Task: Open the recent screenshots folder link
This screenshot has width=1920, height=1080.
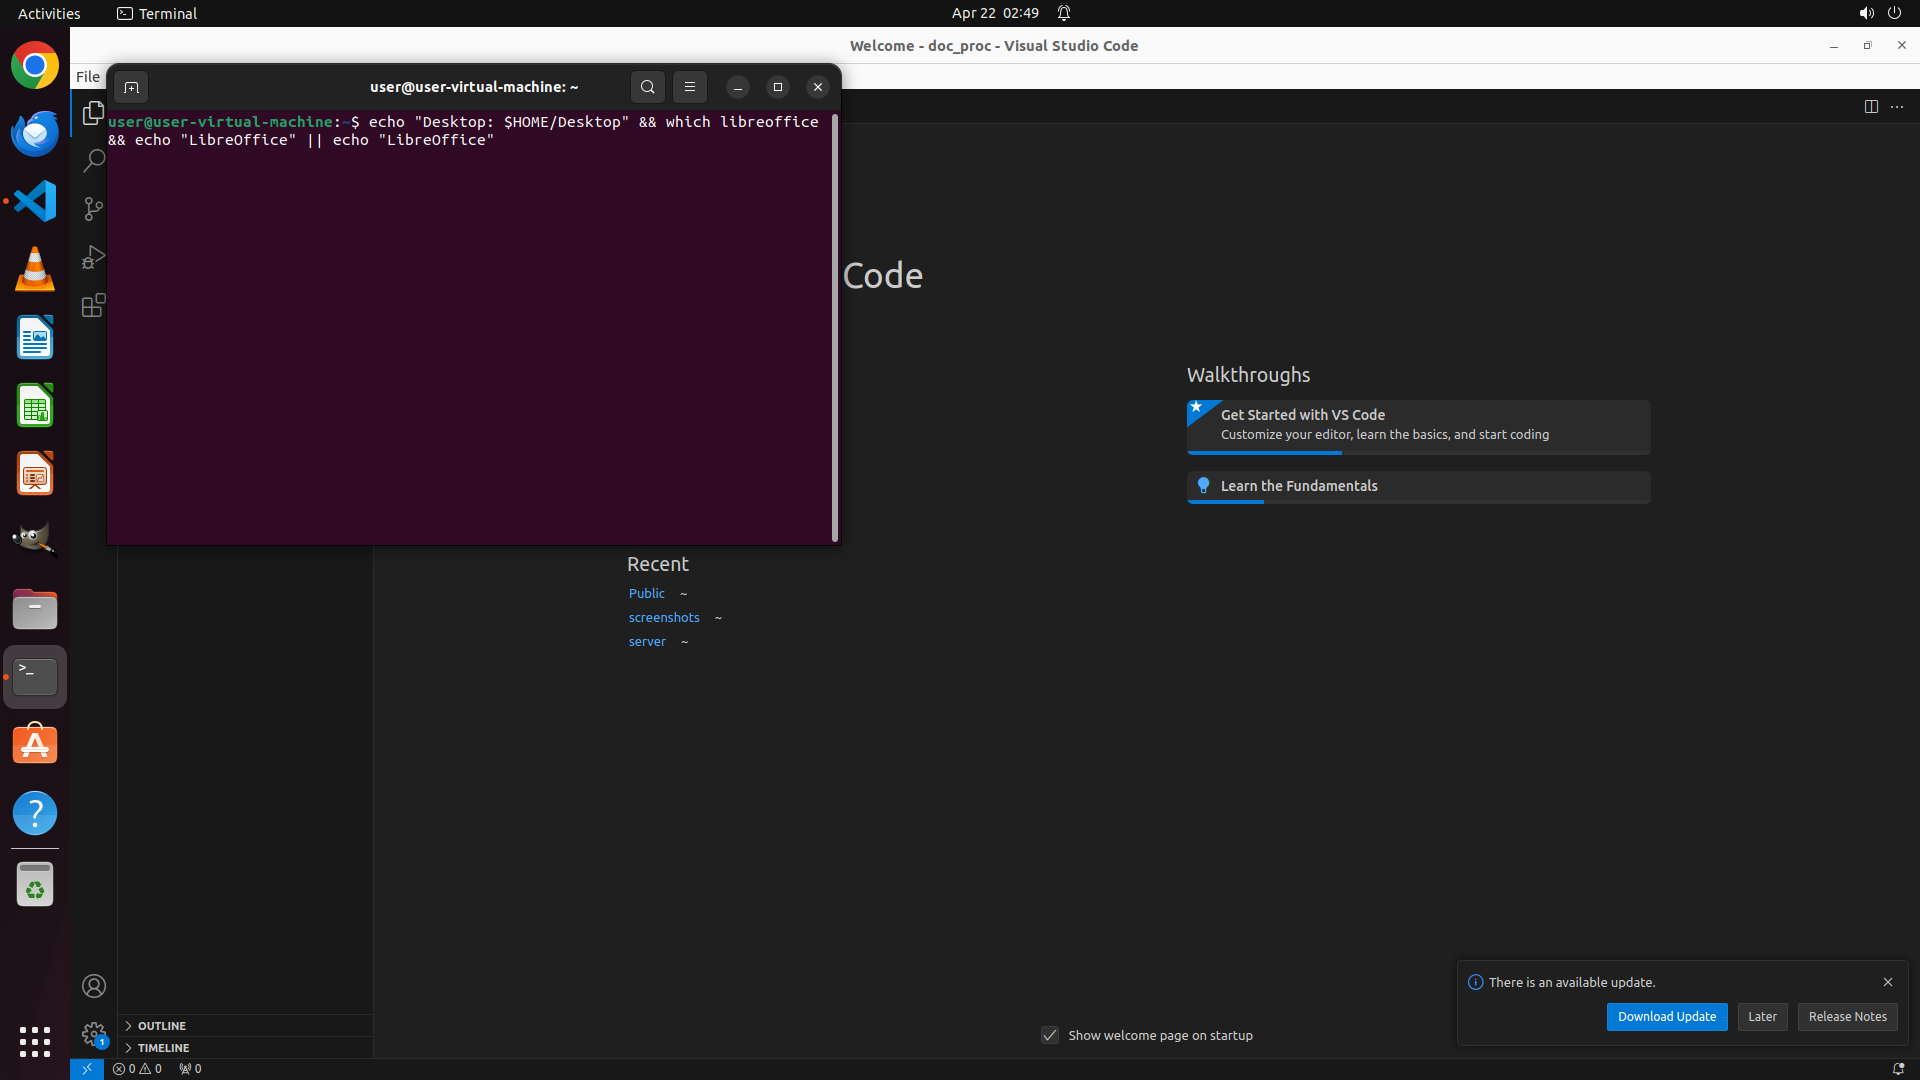Action: [x=663, y=618]
